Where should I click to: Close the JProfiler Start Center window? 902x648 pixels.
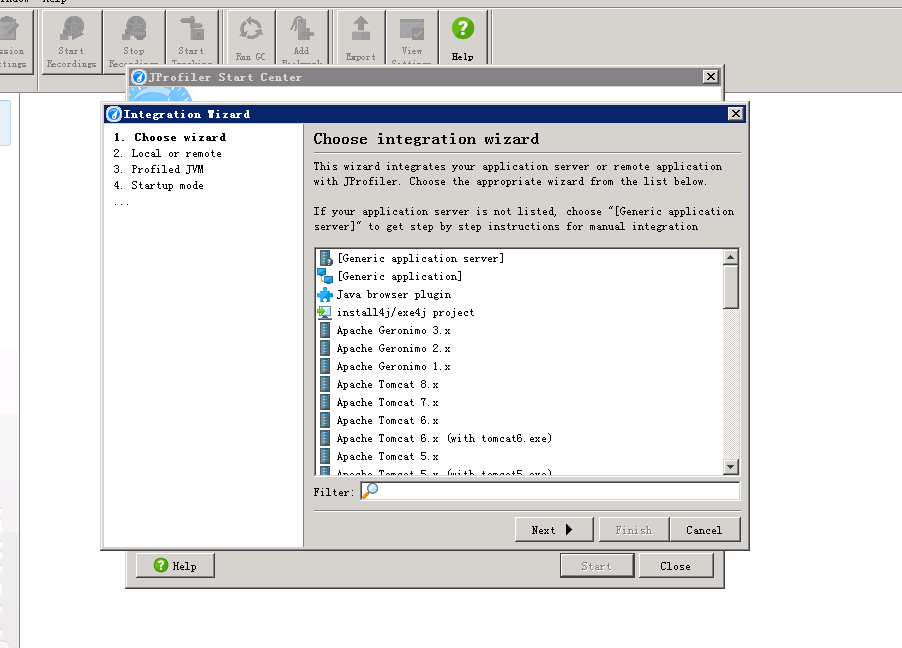click(x=710, y=77)
